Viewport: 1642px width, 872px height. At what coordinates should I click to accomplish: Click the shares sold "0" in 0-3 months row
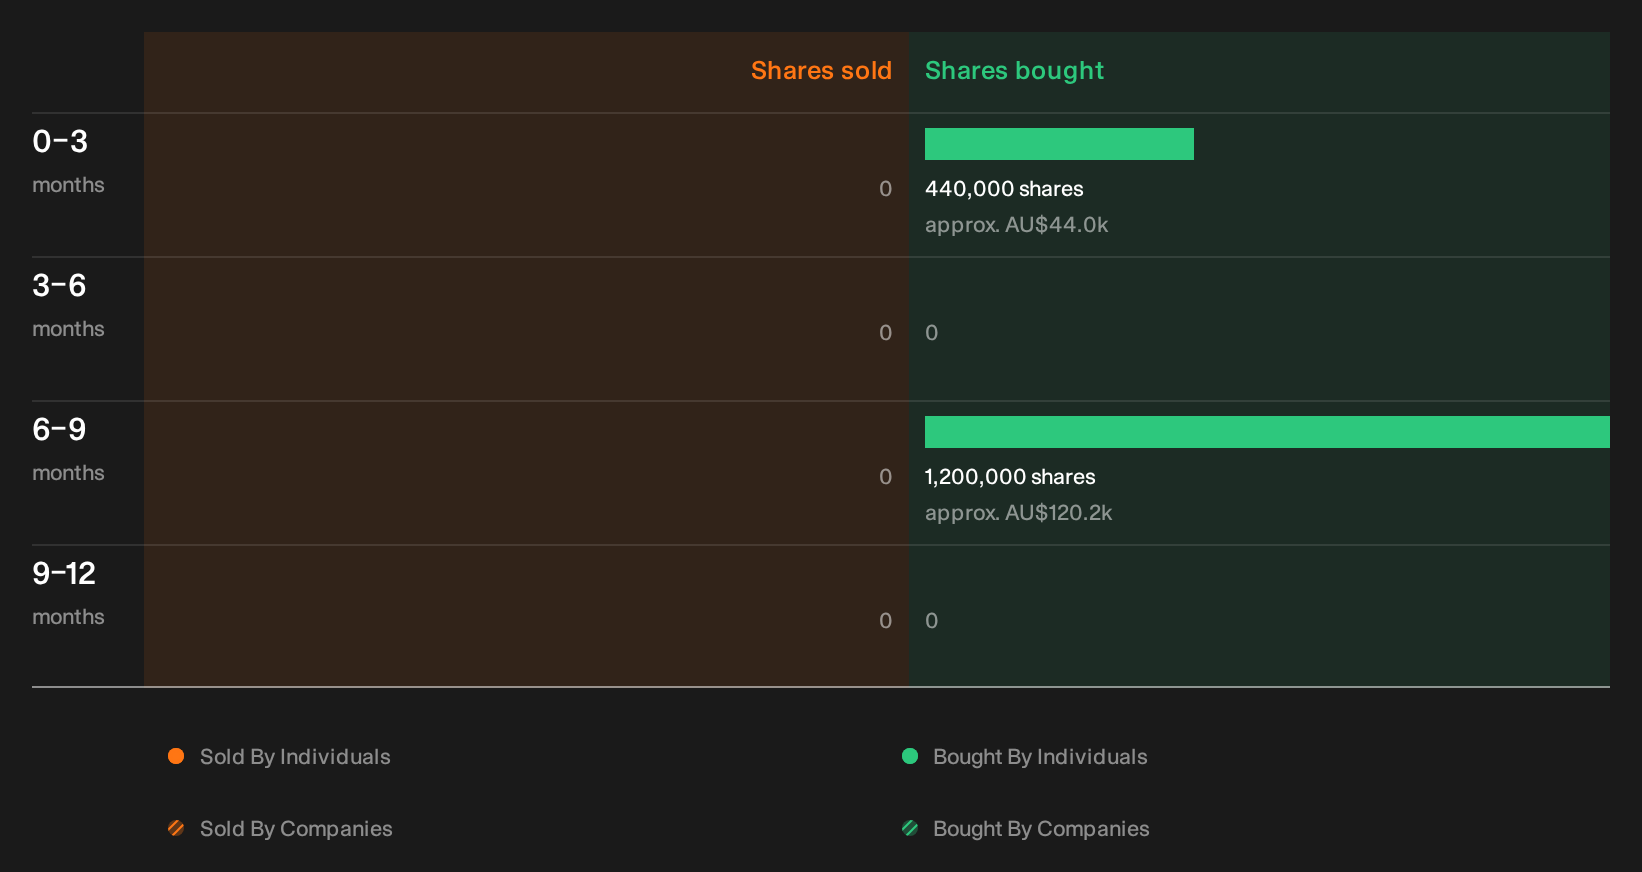pyautogui.click(x=885, y=189)
